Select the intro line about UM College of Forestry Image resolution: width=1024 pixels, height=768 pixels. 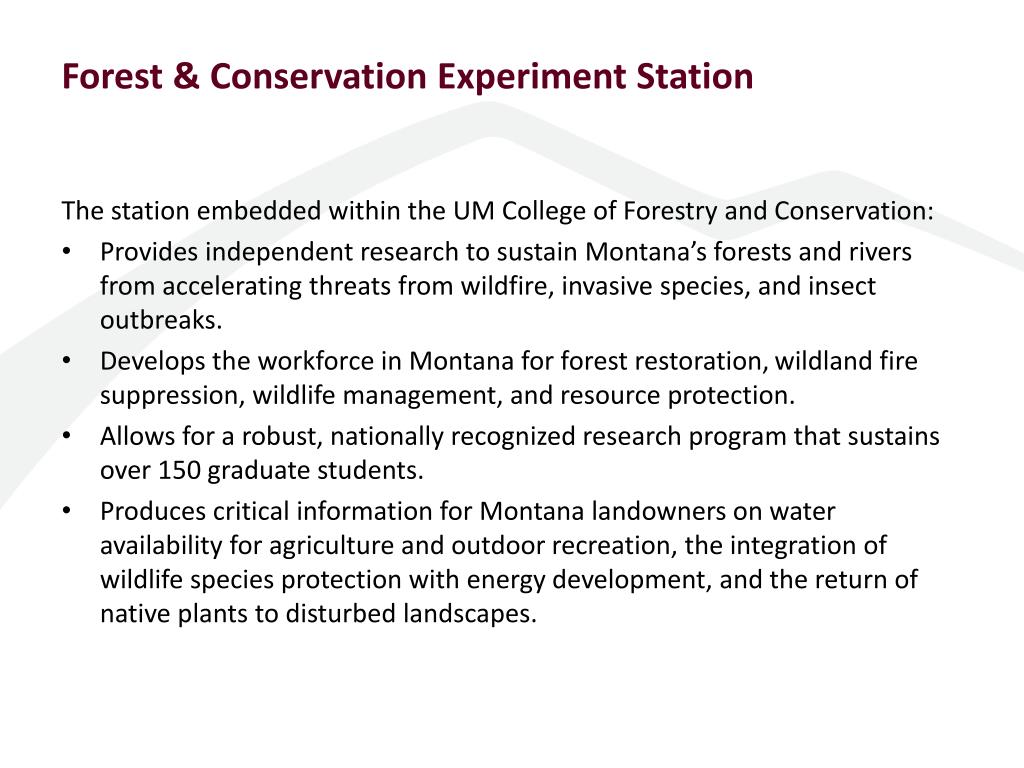(498, 212)
